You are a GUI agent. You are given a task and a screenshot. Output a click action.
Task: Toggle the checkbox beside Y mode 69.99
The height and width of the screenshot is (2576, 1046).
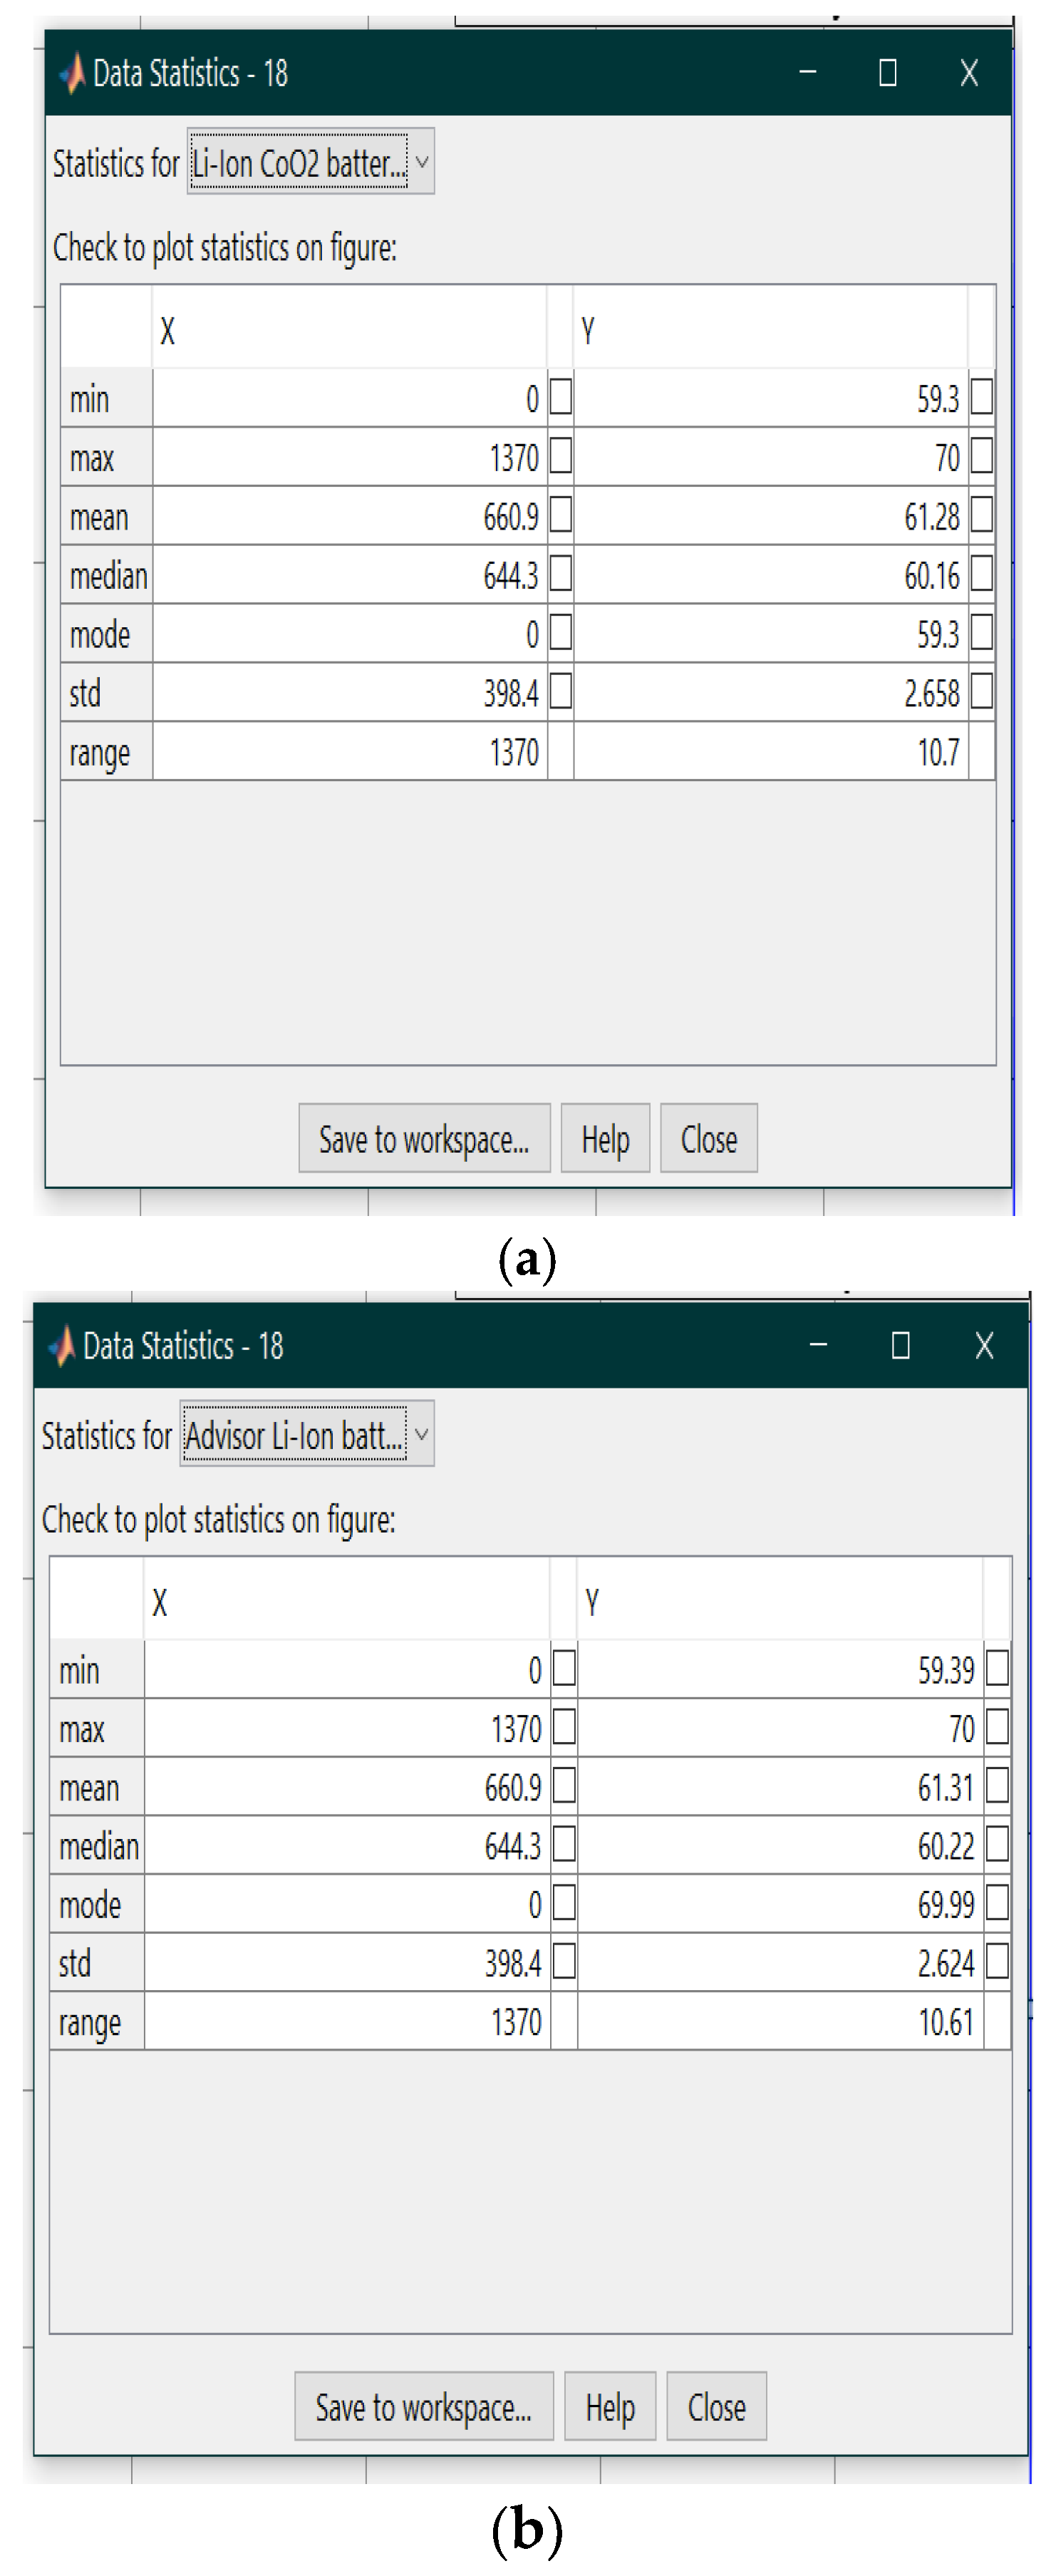996,1903
